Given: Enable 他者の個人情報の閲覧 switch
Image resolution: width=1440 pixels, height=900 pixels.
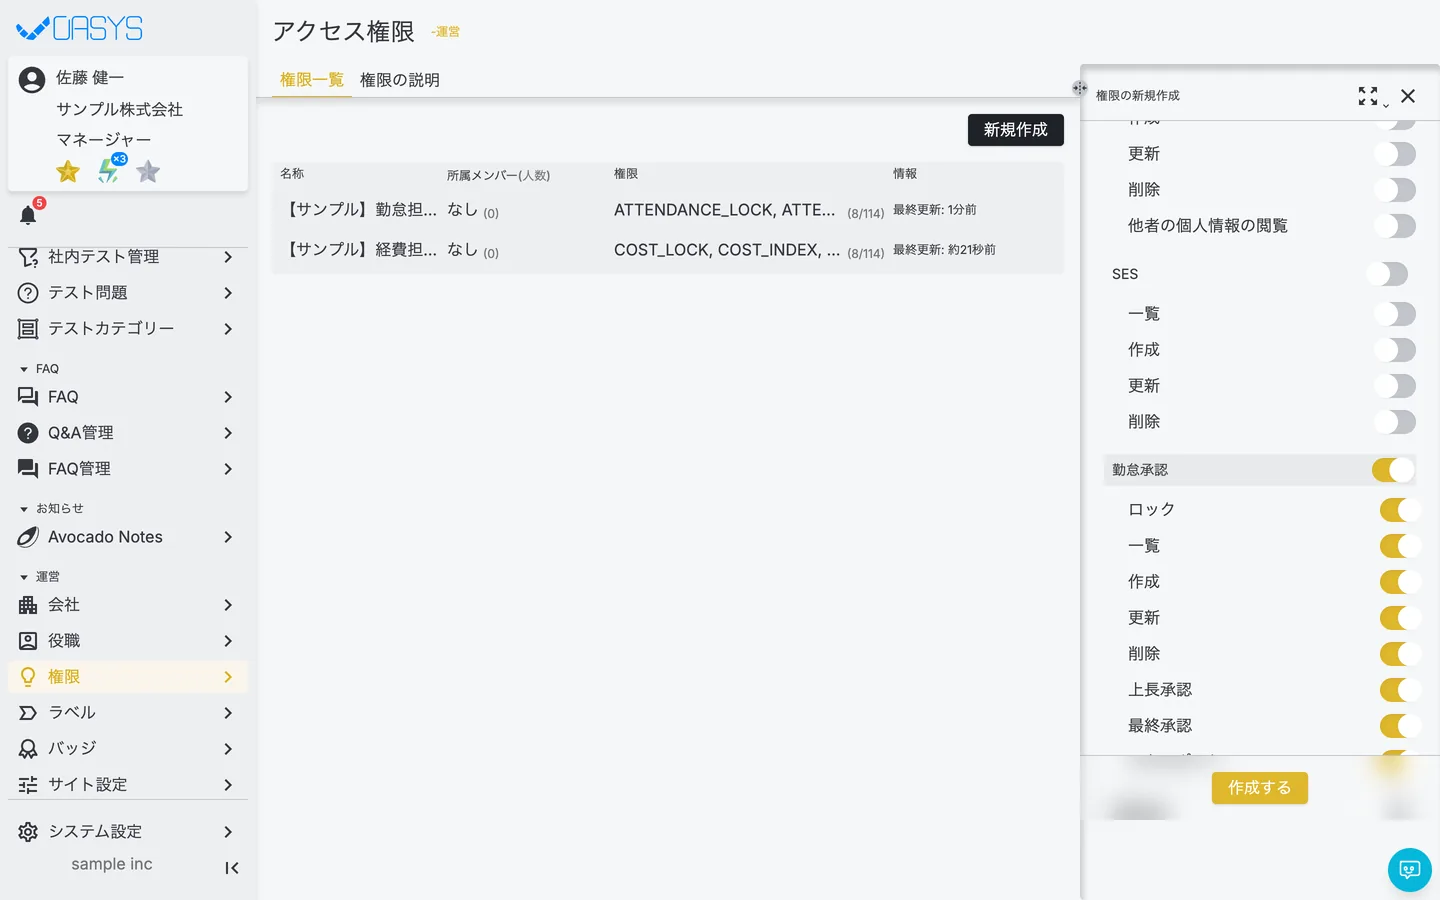Looking at the screenshot, I should click(1395, 226).
